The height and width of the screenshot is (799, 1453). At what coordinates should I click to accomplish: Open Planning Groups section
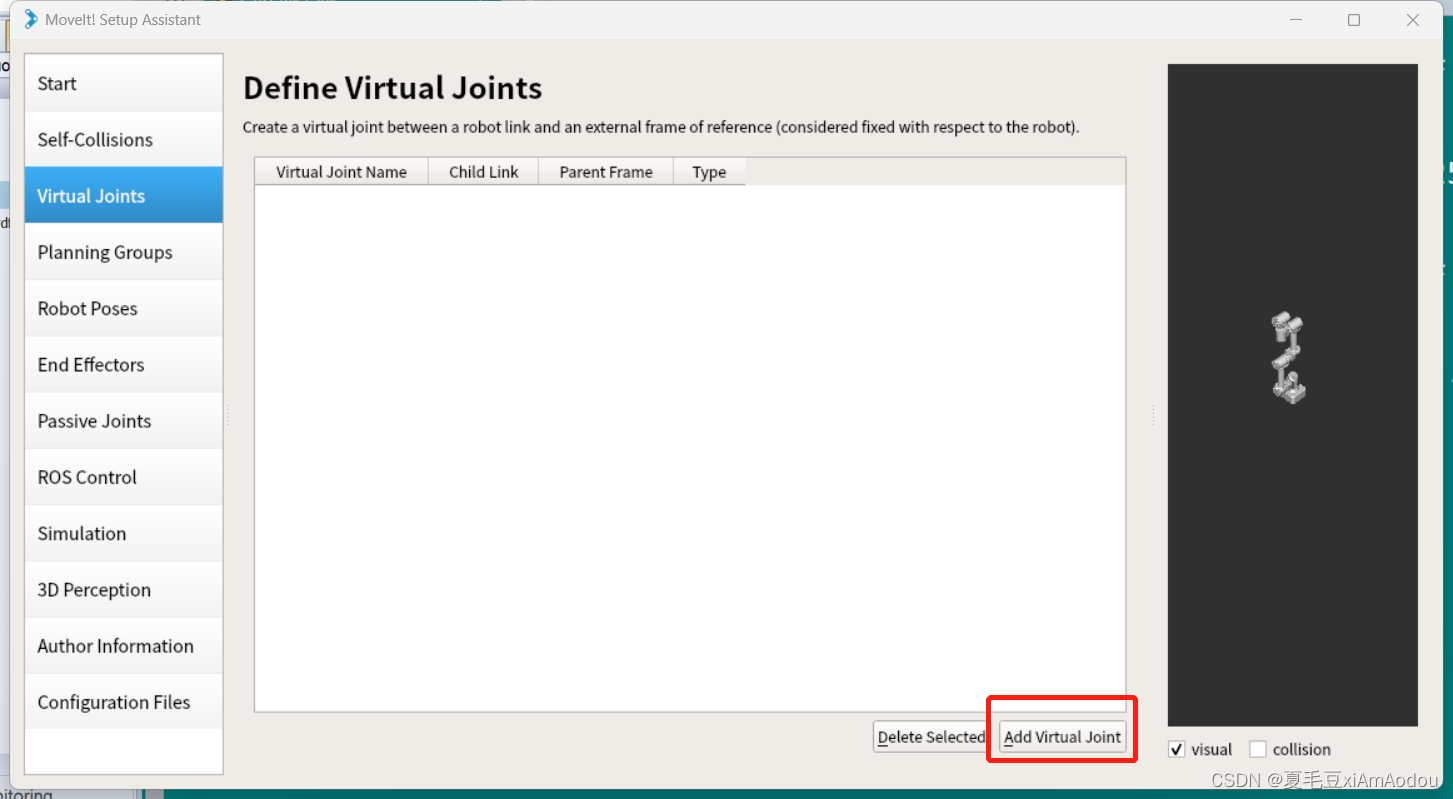[124, 252]
